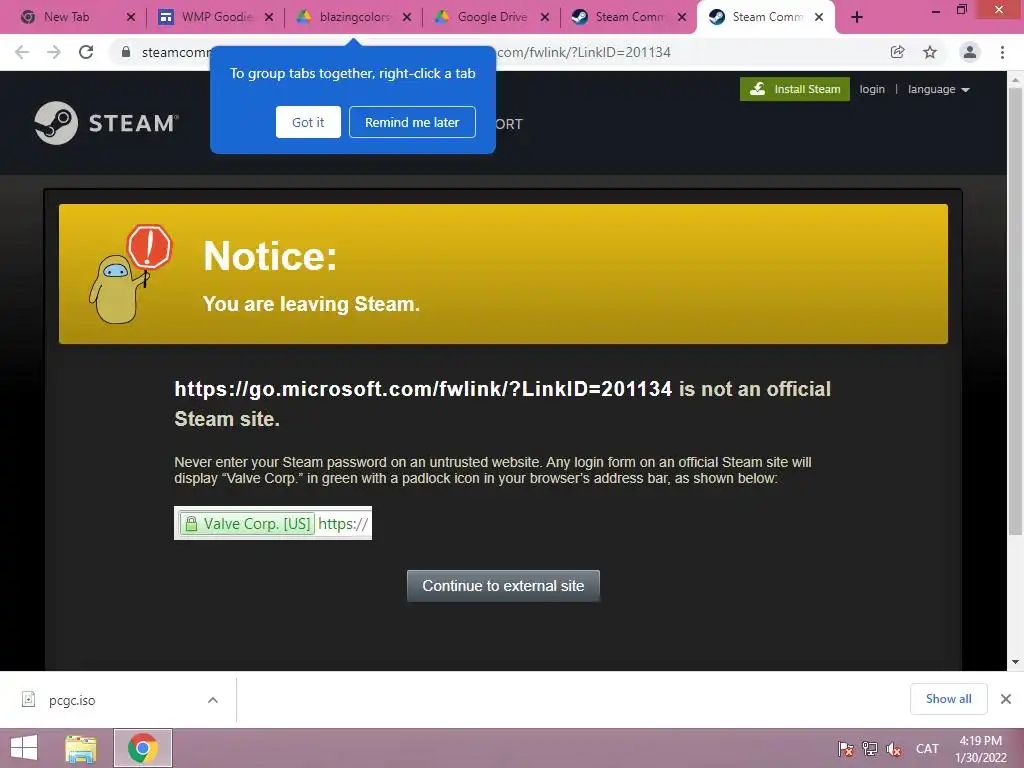Go forward with the forward arrow

(54, 52)
